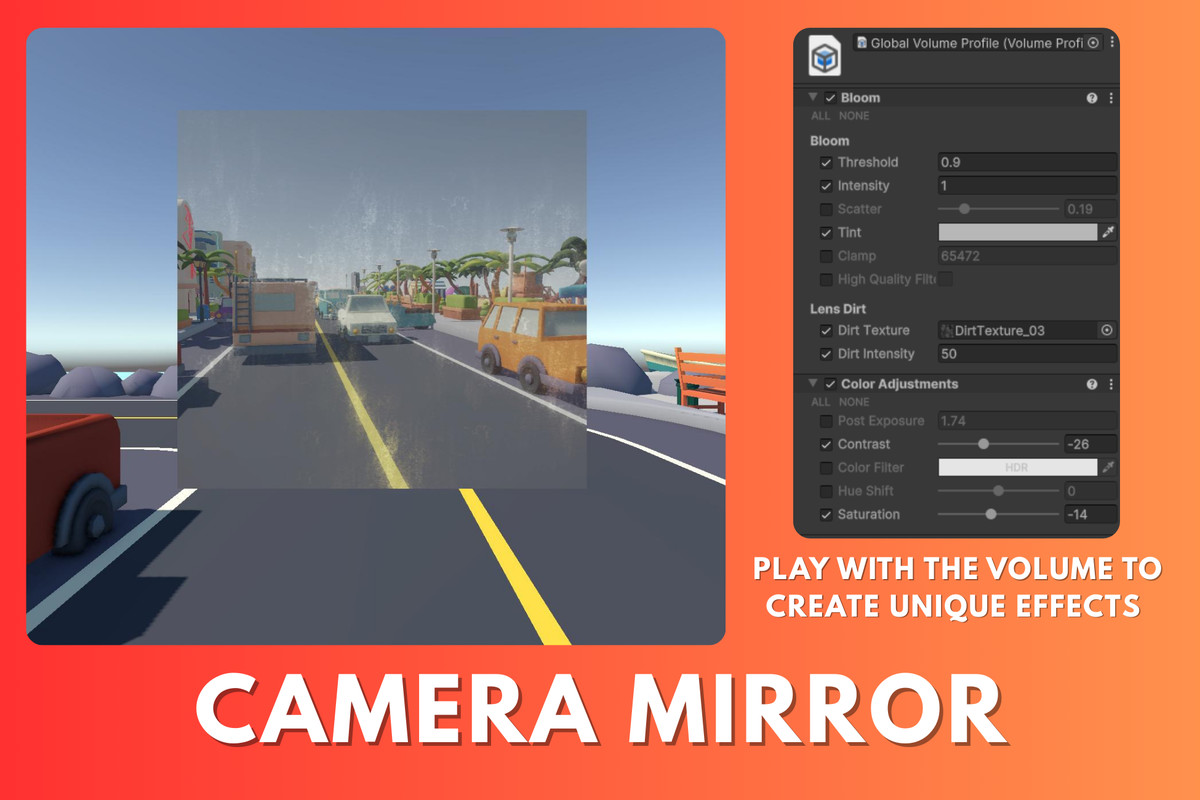Open the object picker for Global Volume Profile
The image size is (1200, 800).
(1092, 42)
